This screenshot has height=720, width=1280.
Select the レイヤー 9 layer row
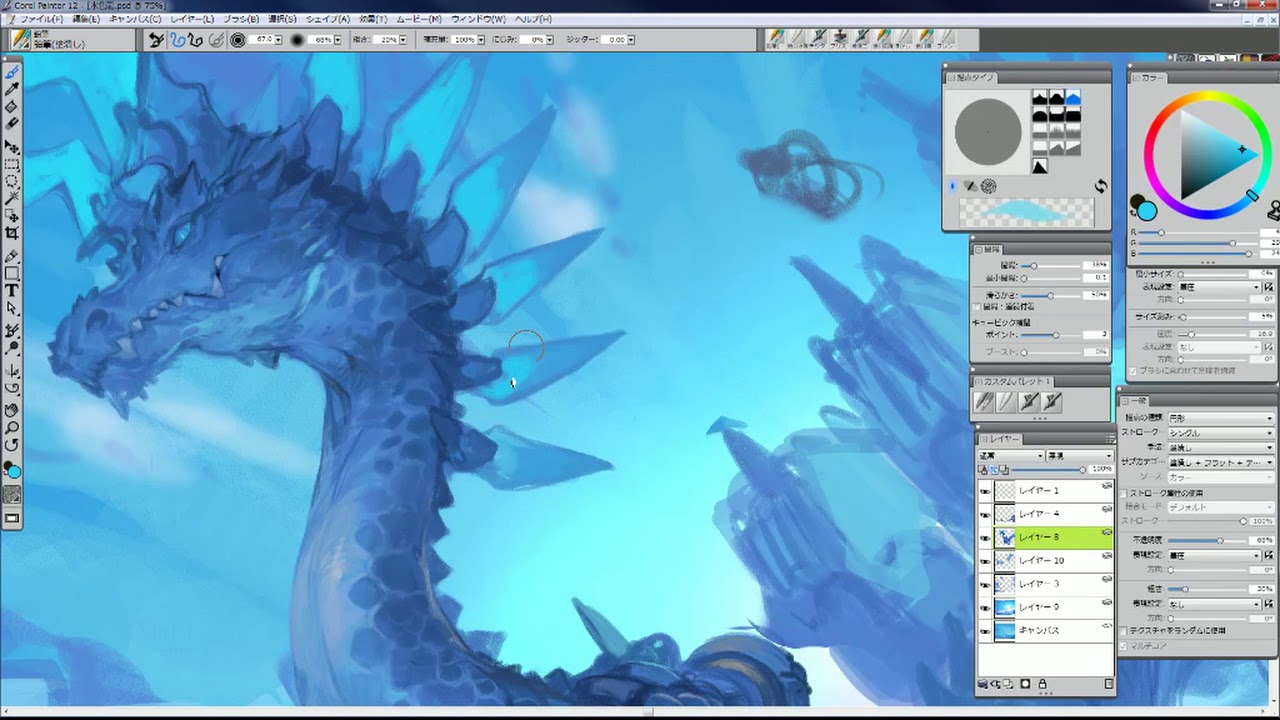(x=1046, y=607)
